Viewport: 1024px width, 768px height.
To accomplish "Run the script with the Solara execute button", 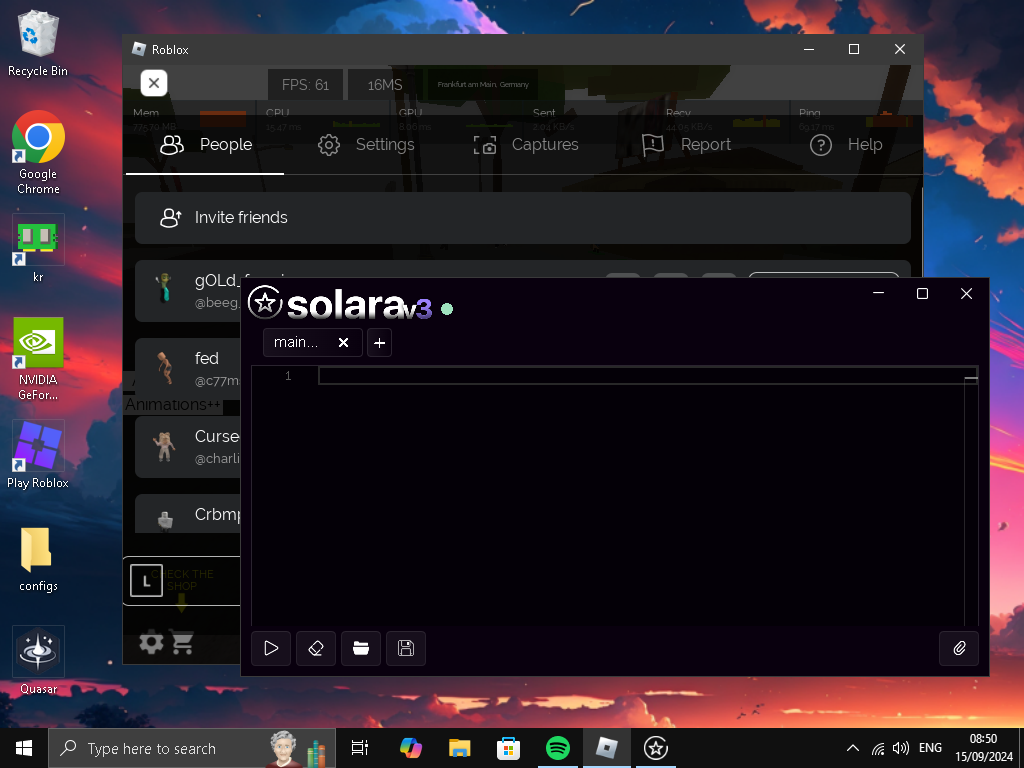I will 271,648.
